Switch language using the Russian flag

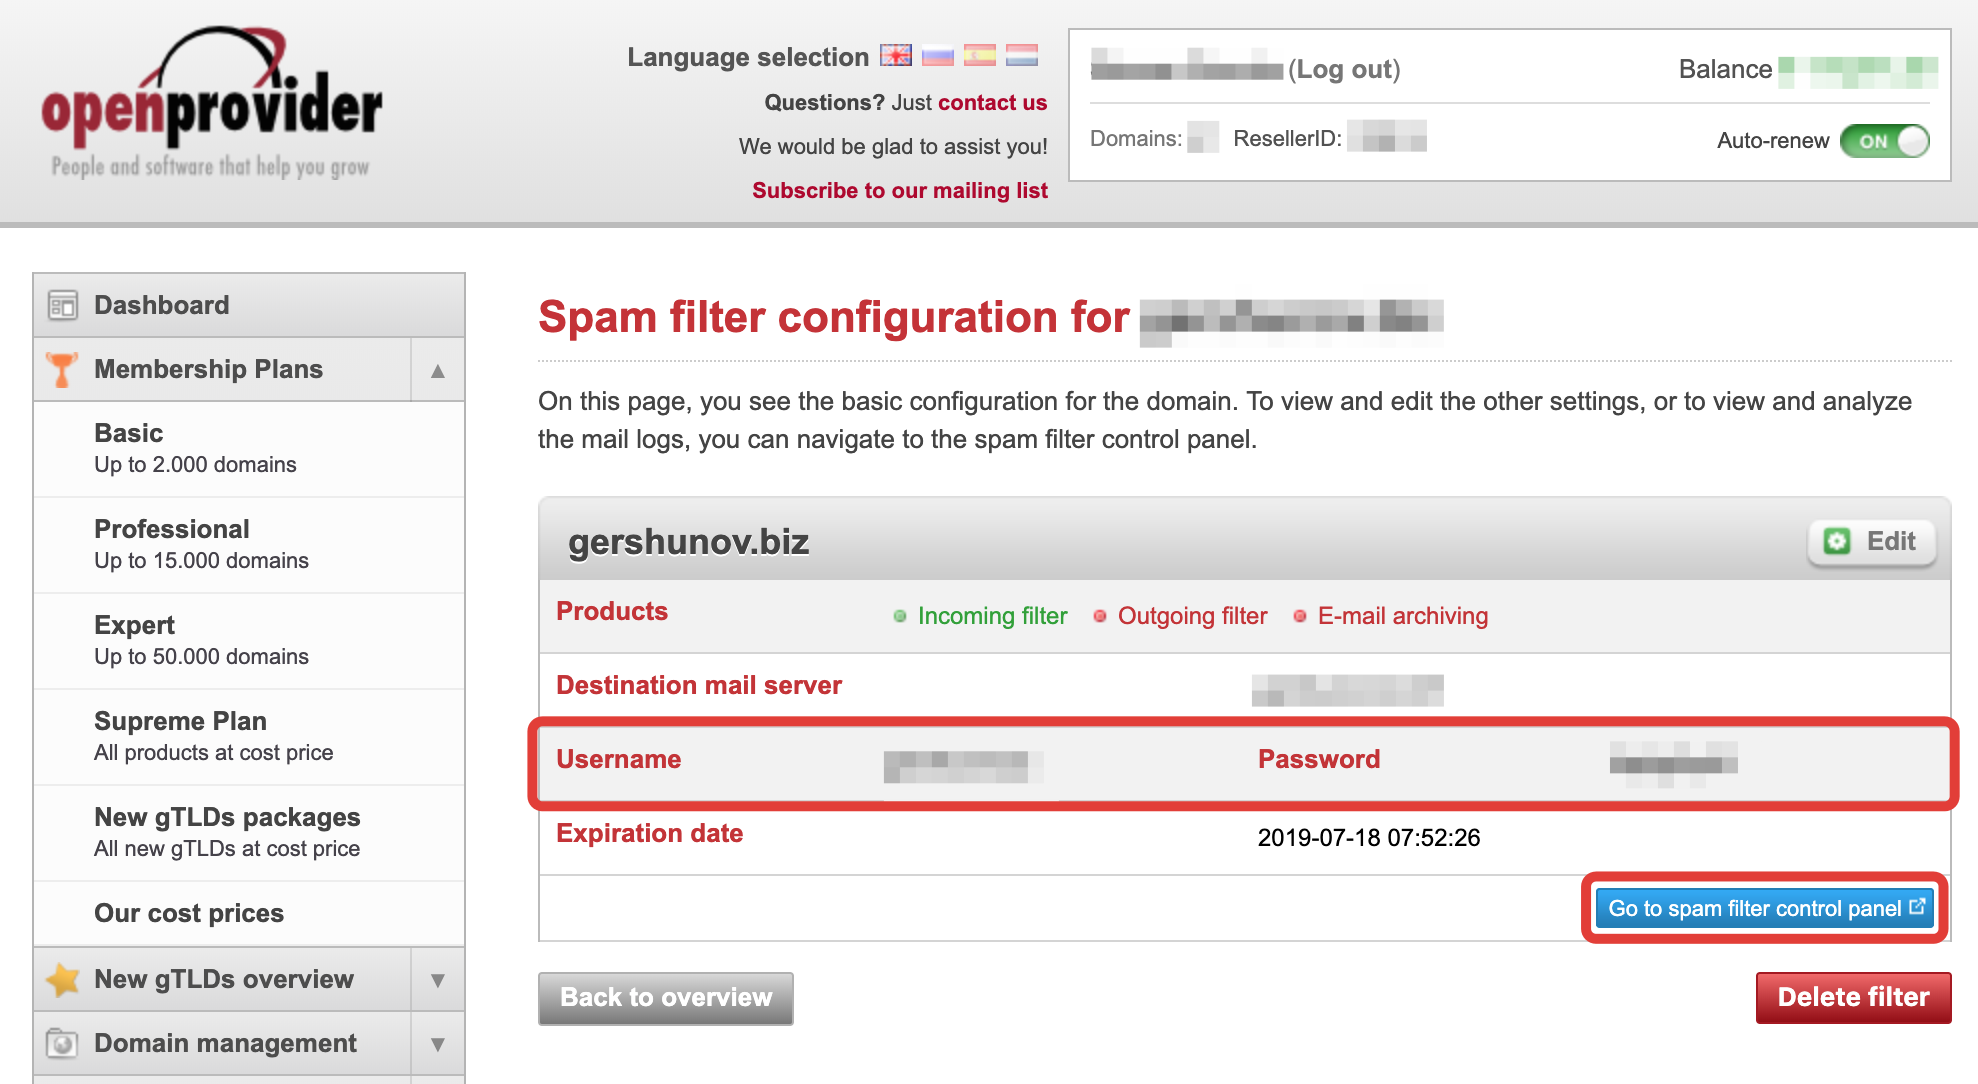(938, 56)
